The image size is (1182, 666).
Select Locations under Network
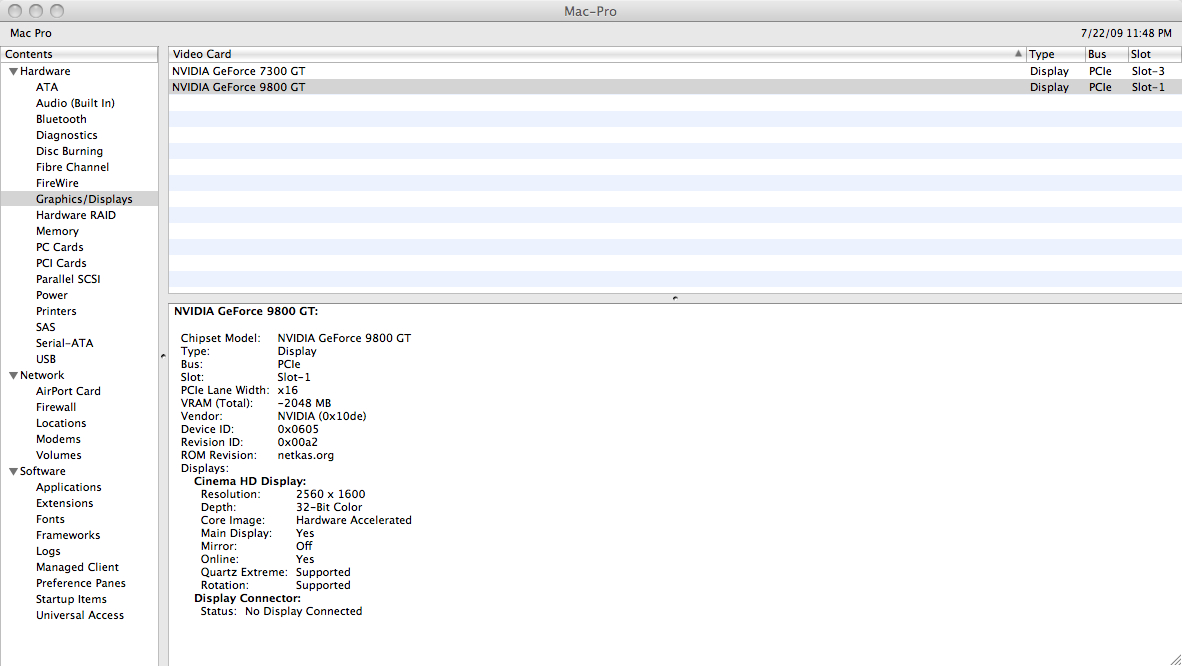pos(61,423)
